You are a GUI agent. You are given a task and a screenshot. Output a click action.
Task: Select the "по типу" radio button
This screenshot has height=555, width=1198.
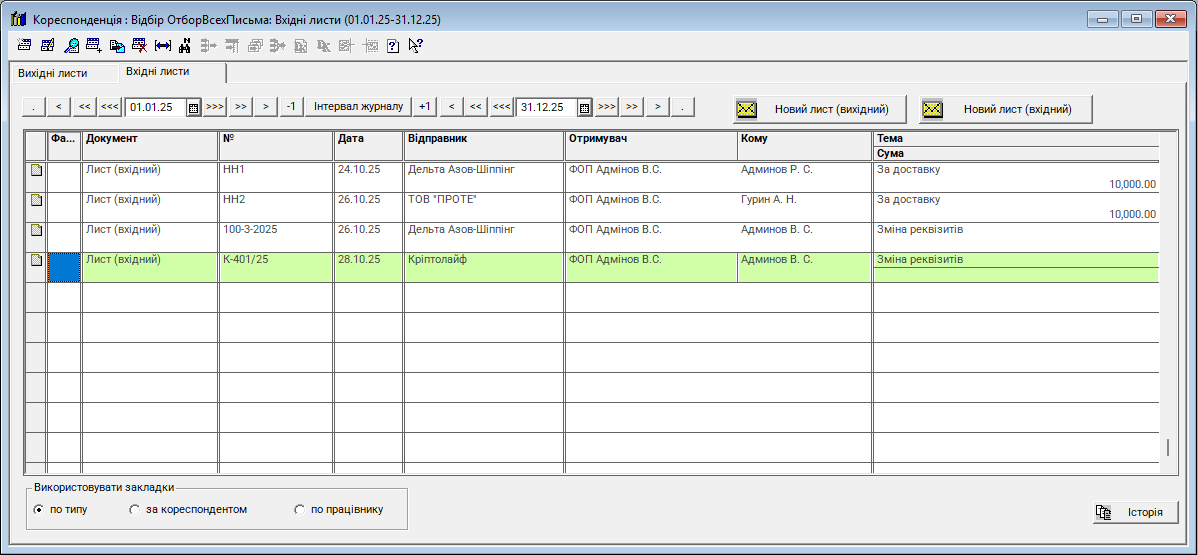coord(39,510)
